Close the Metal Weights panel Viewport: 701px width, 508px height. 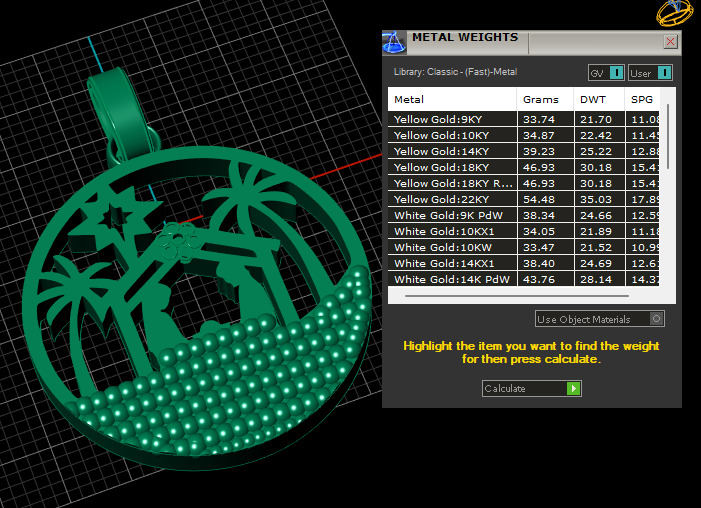coord(670,42)
